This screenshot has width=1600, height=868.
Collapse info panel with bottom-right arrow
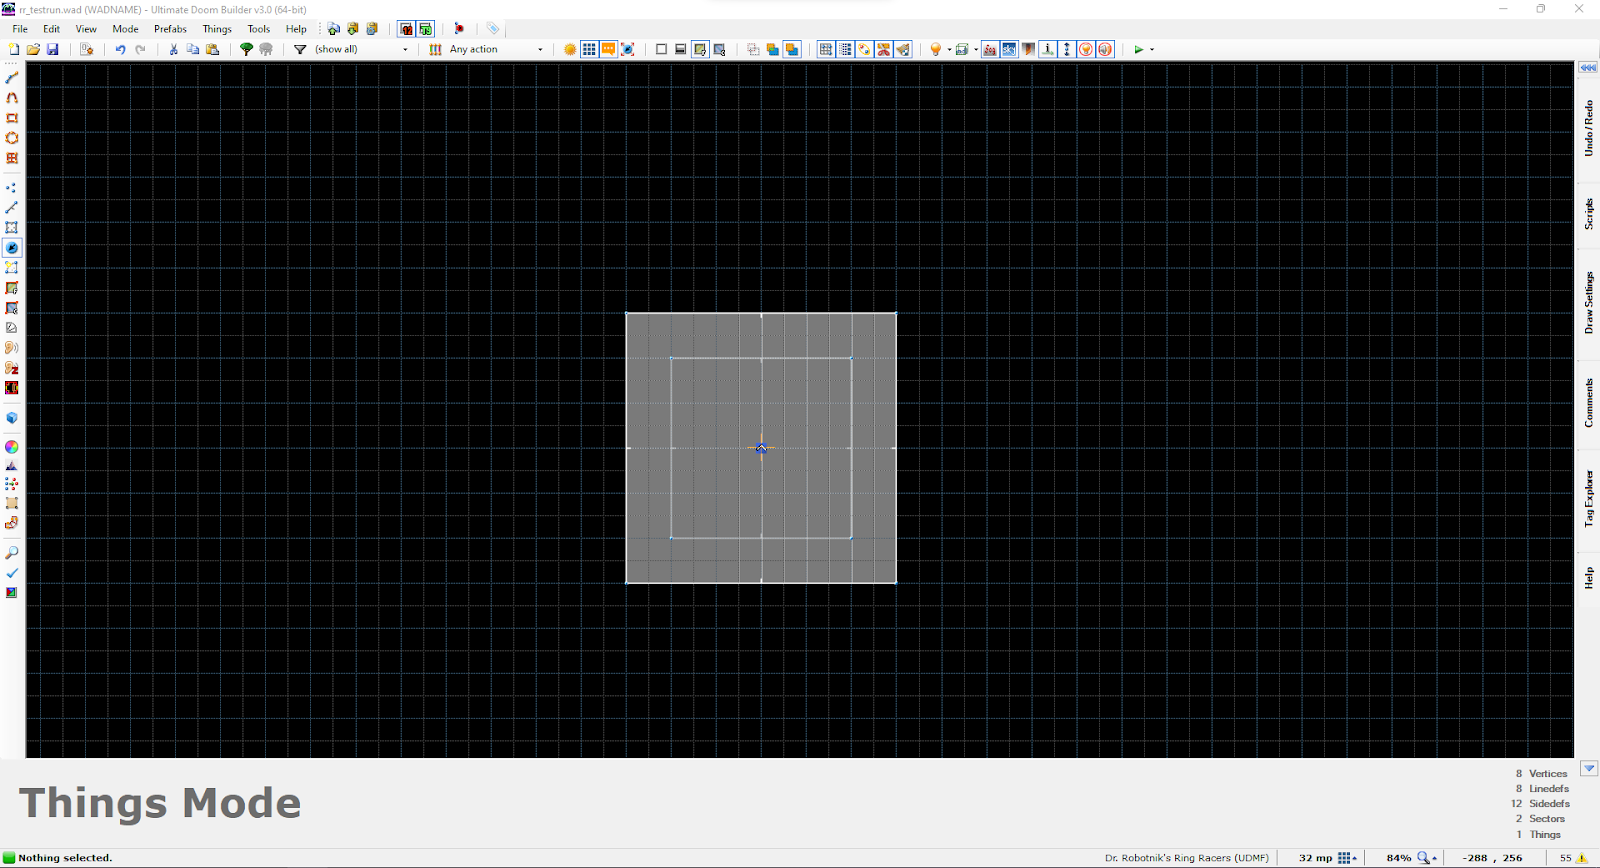coord(1589,768)
